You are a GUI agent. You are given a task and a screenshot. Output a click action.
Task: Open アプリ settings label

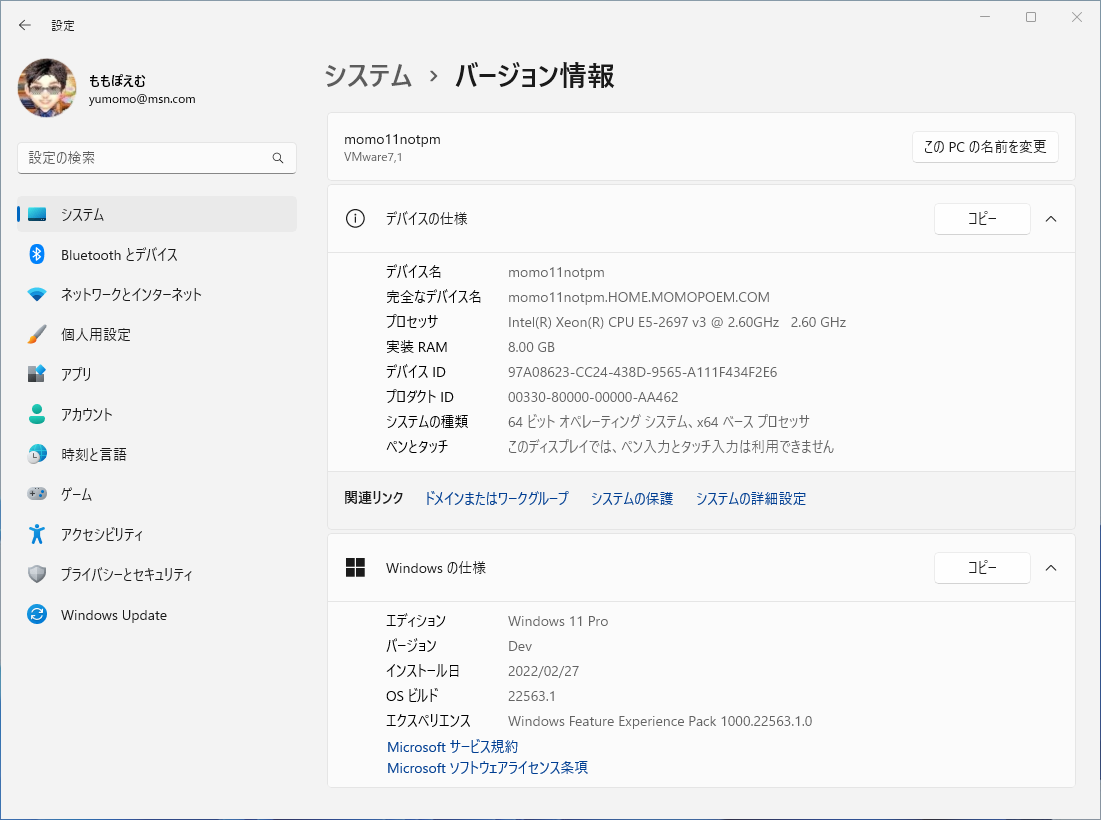76,374
